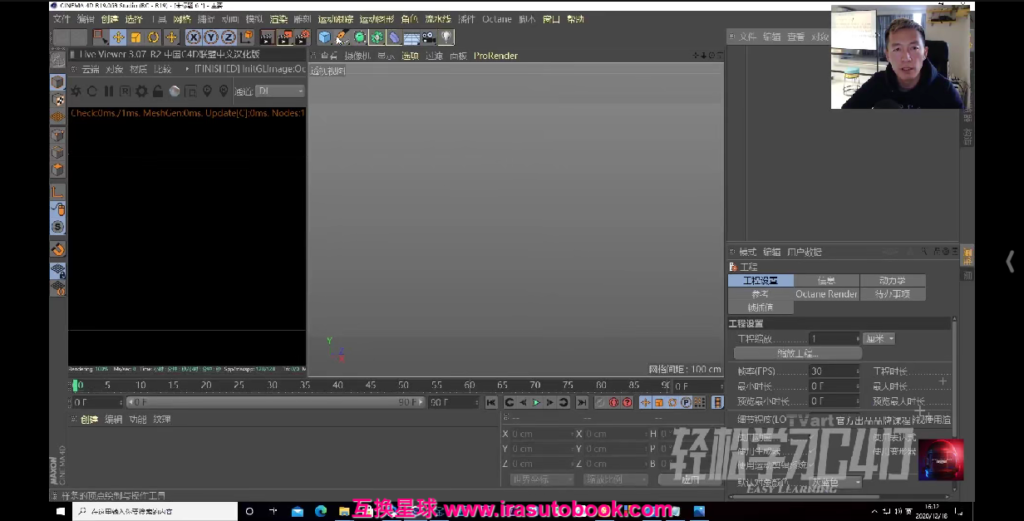
Task: Open Live Viewer settings gear icon
Action: (x=141, y=91)
